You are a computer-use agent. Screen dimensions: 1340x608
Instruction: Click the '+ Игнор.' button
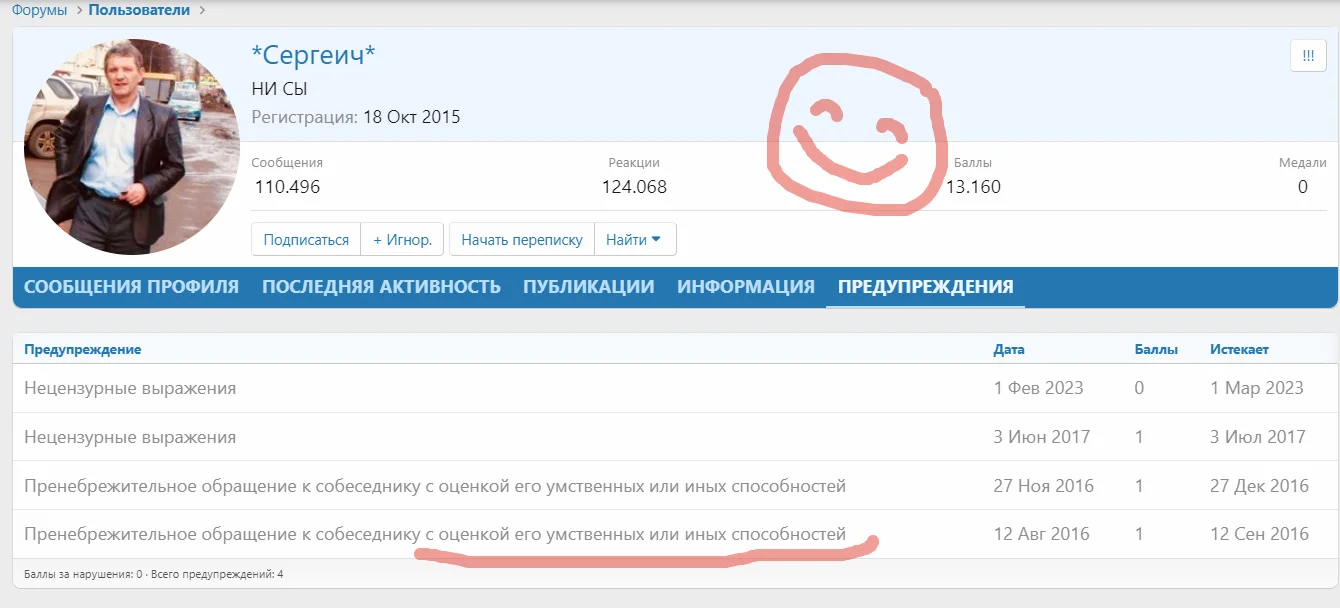point(402,240)
